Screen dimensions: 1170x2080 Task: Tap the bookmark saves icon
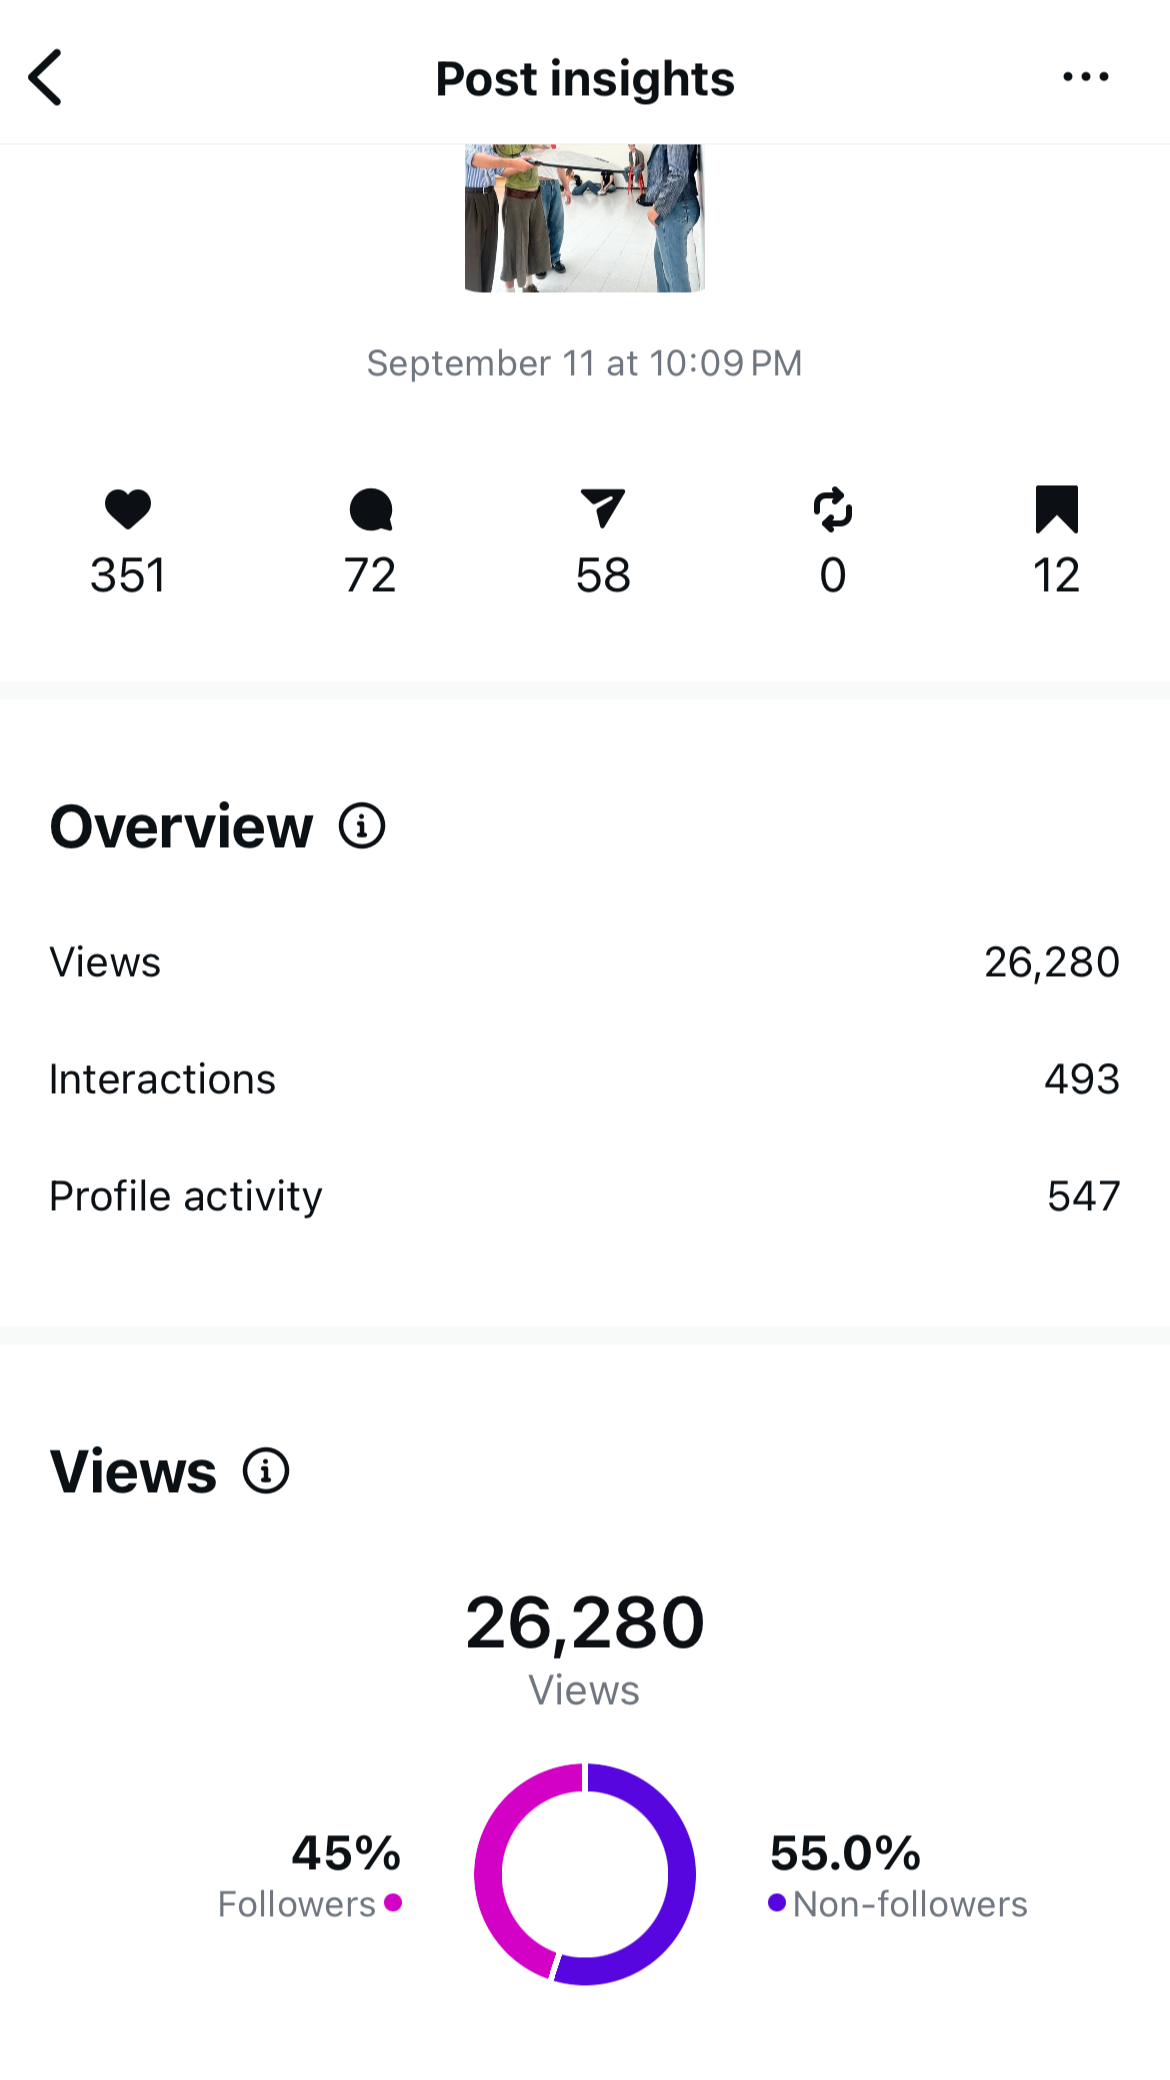tap(1057, 509)
